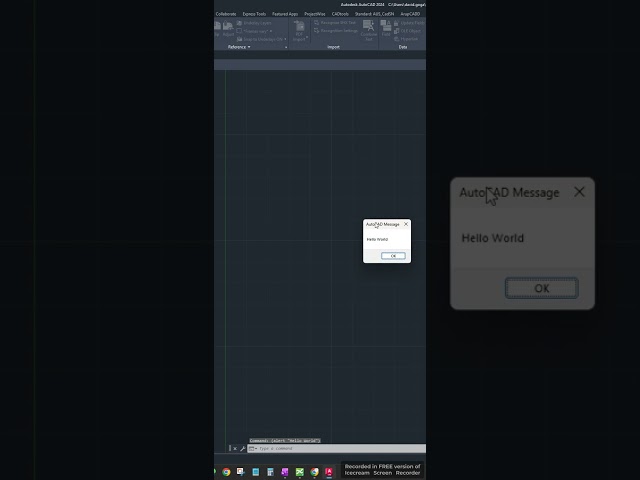Open the Reference panel dialog launcher arrow
The width and height of the screenshot is (640, 480).
[x=286, y=47]
